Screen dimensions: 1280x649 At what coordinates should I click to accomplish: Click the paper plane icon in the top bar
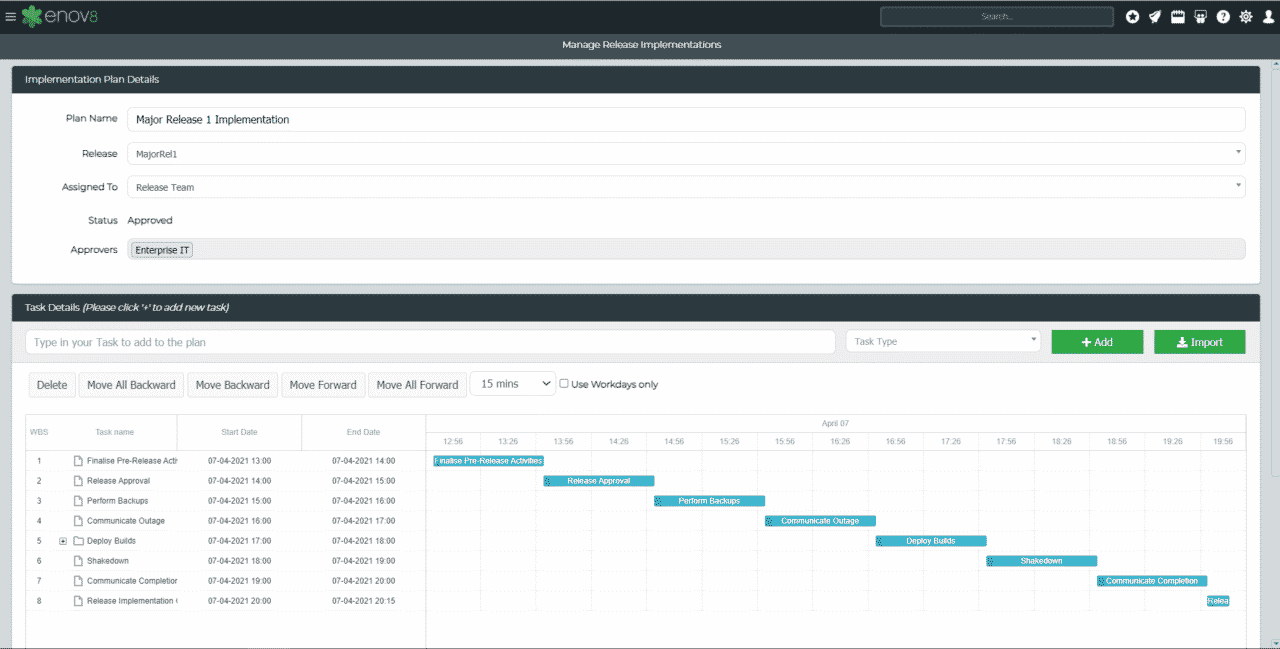[1155, 16]
